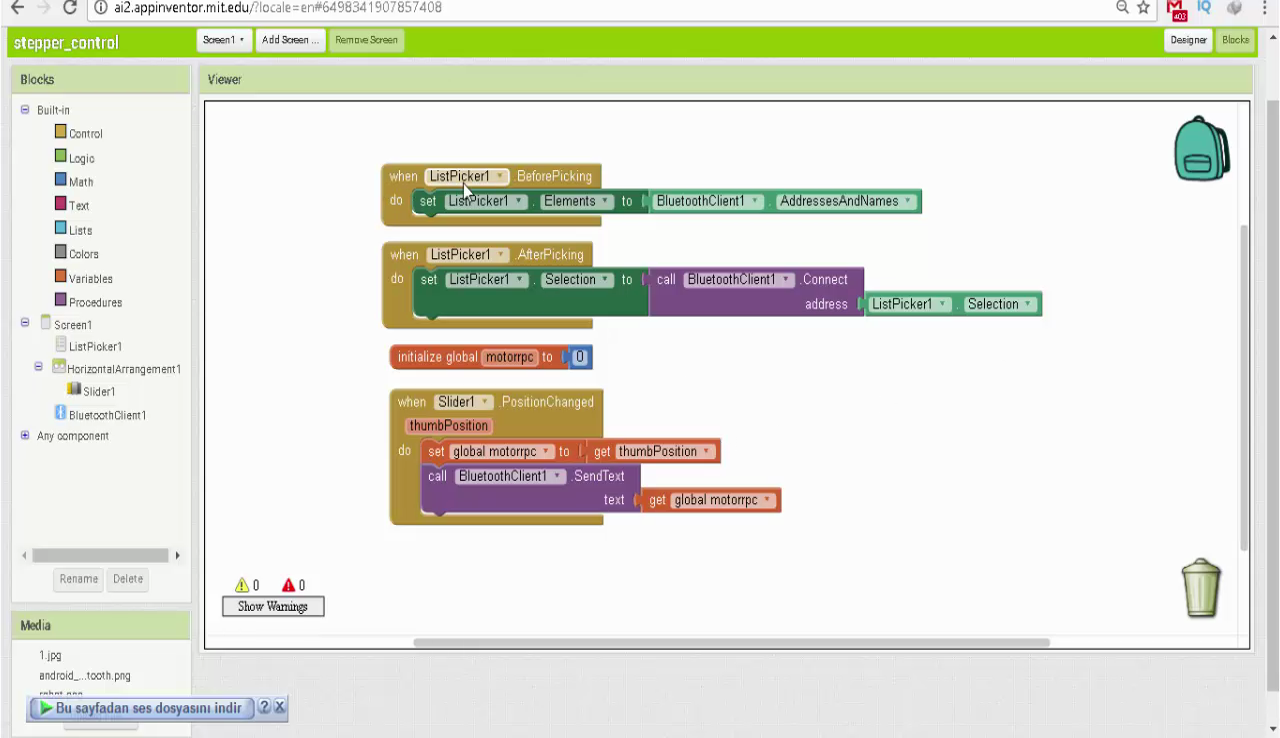Viewport: 1280px width, 738px height.
Task: Open the AddressesAndNames property dropdown
Action: [x=845, y=201]
